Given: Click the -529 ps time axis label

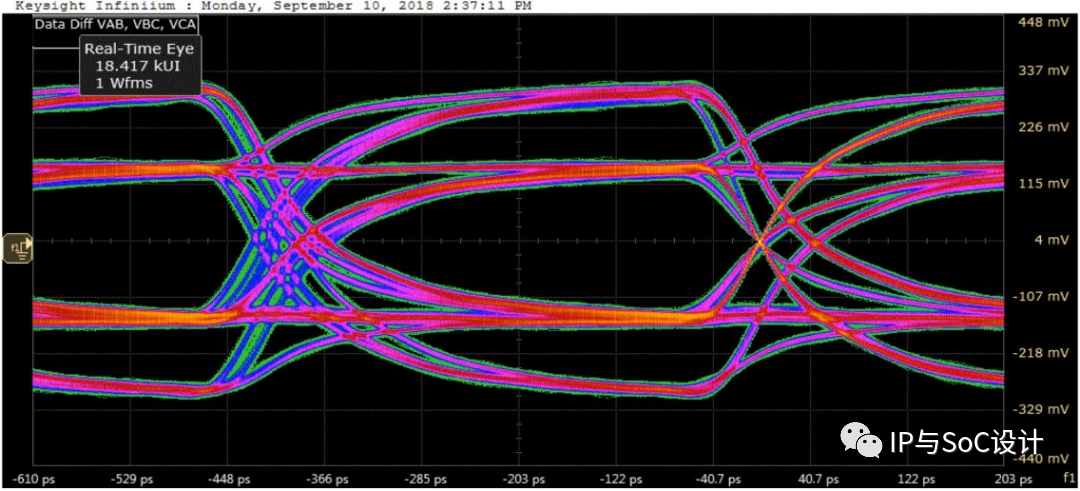Looking at the screenshot, I should coord(130,479).
